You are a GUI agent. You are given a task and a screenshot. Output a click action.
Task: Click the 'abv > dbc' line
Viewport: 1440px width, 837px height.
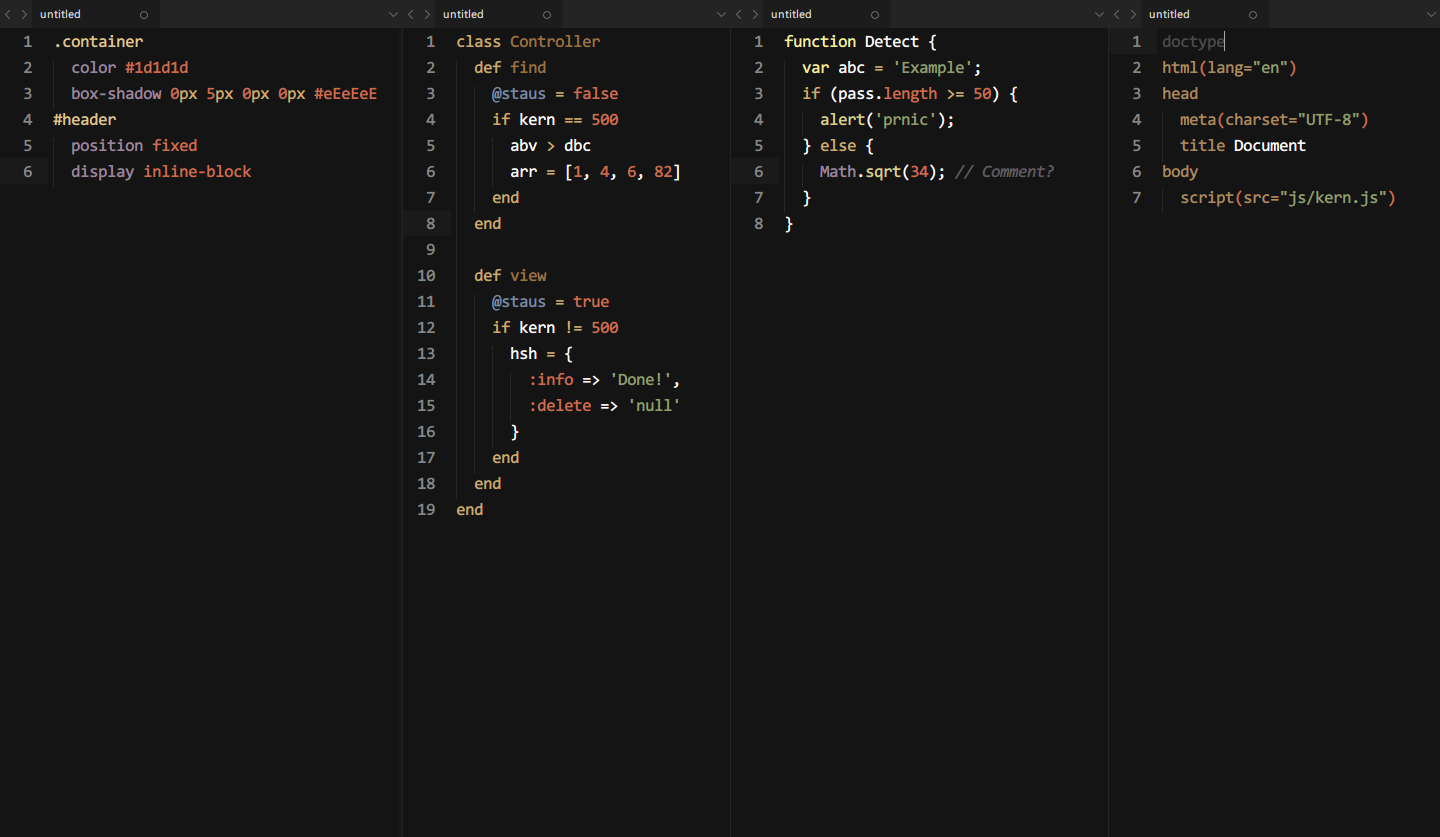pos(550,146)
